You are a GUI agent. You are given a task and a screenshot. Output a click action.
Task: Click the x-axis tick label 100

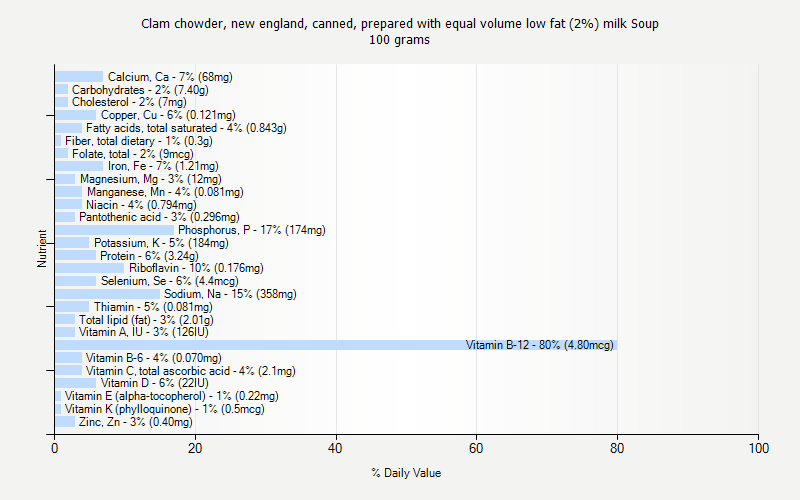pos(759,448)
